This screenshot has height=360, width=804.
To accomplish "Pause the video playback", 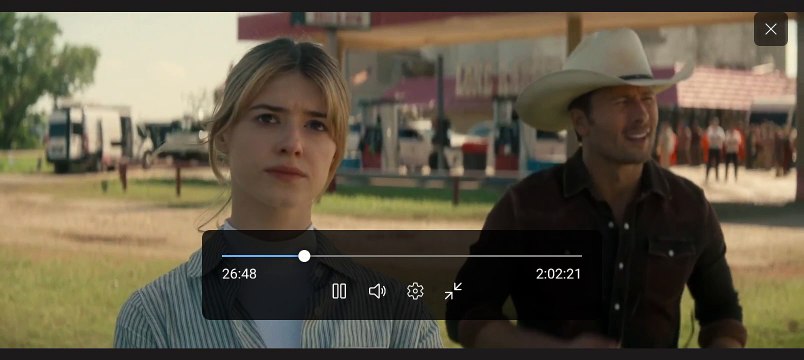I will coord(339,291).
